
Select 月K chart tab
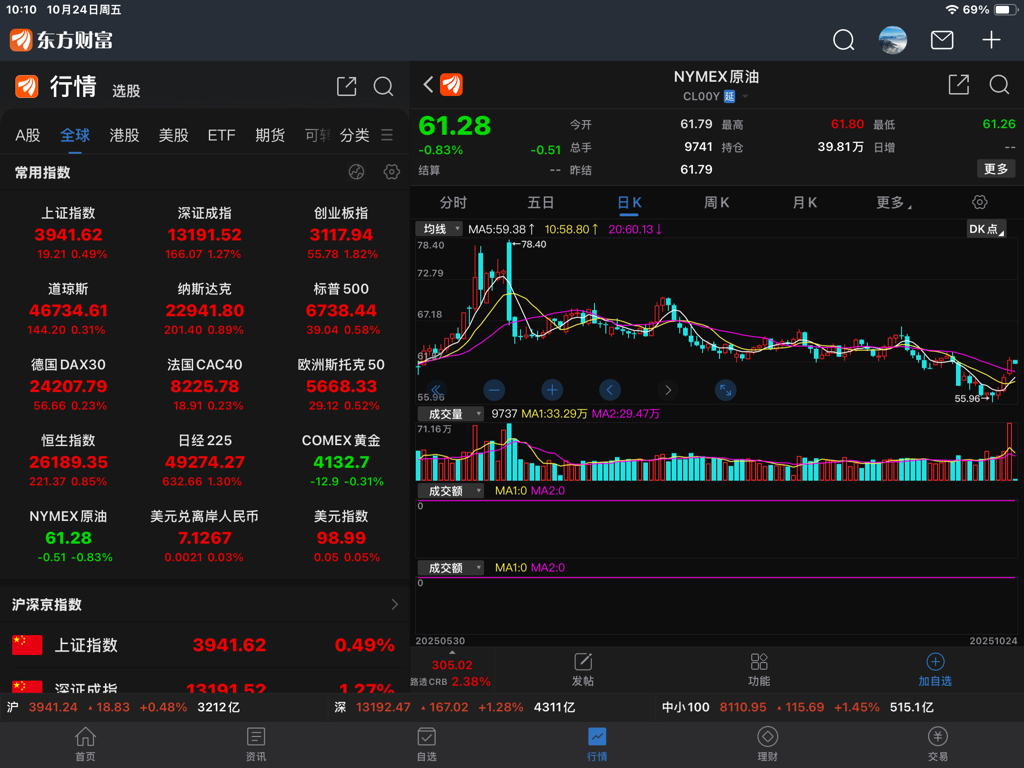point(805,202)
